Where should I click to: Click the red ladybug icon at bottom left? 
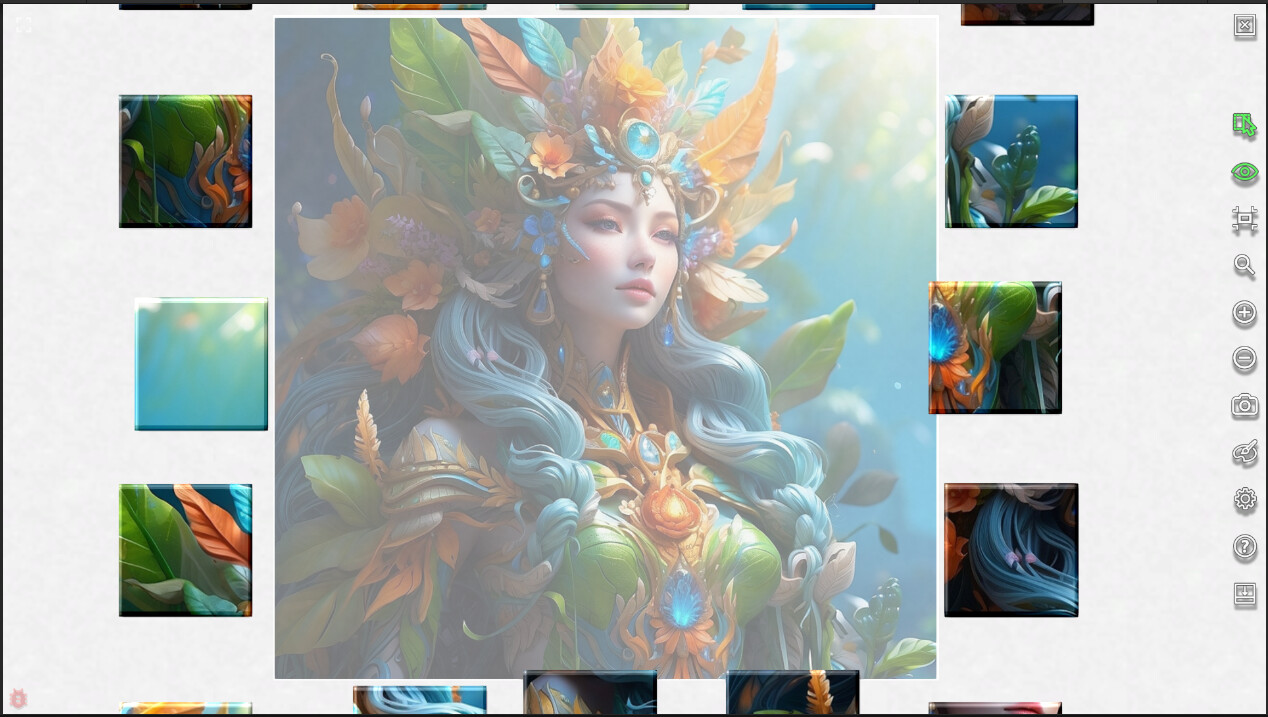coord(18,698)
